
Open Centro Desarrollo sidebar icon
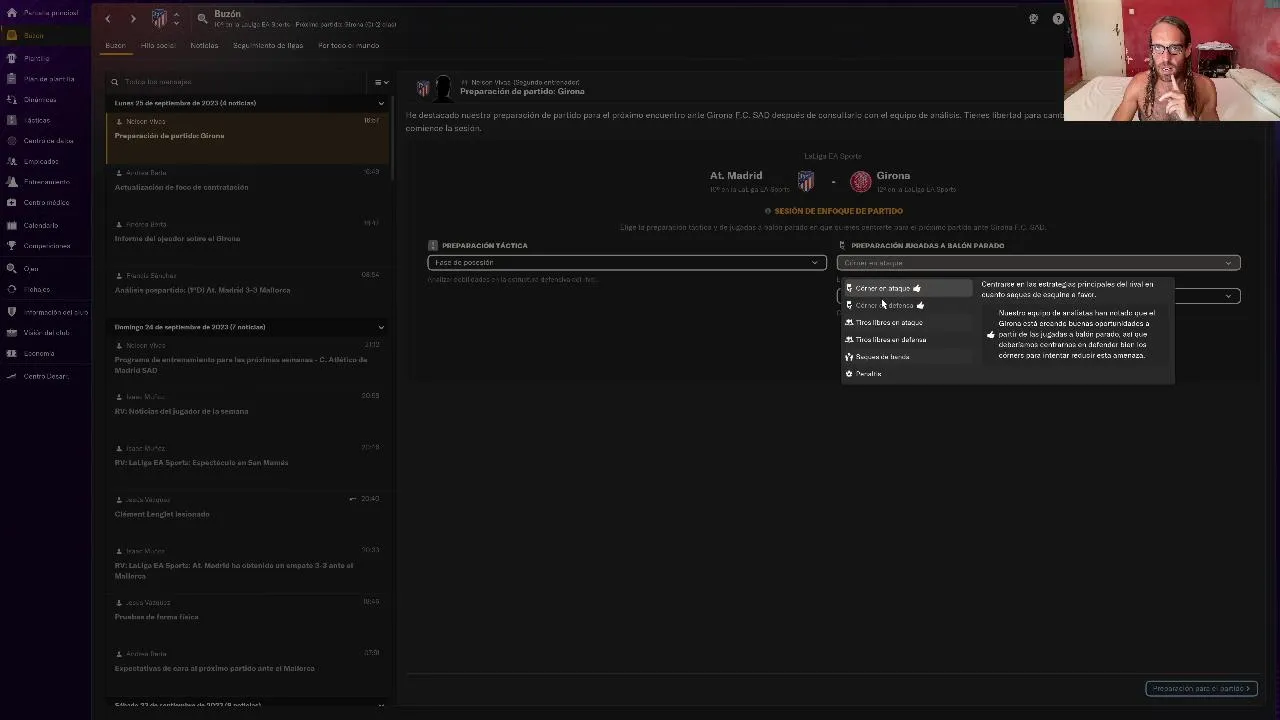[x=11, y=376]
